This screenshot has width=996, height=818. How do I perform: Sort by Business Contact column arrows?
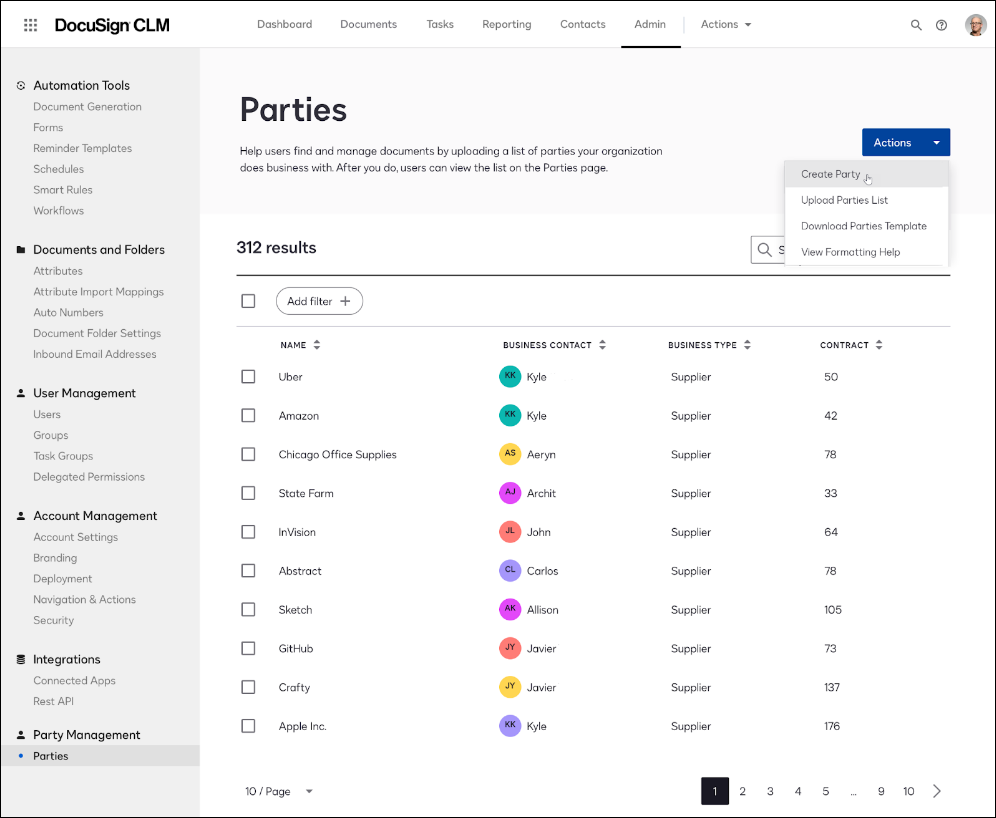click(602, 345)
